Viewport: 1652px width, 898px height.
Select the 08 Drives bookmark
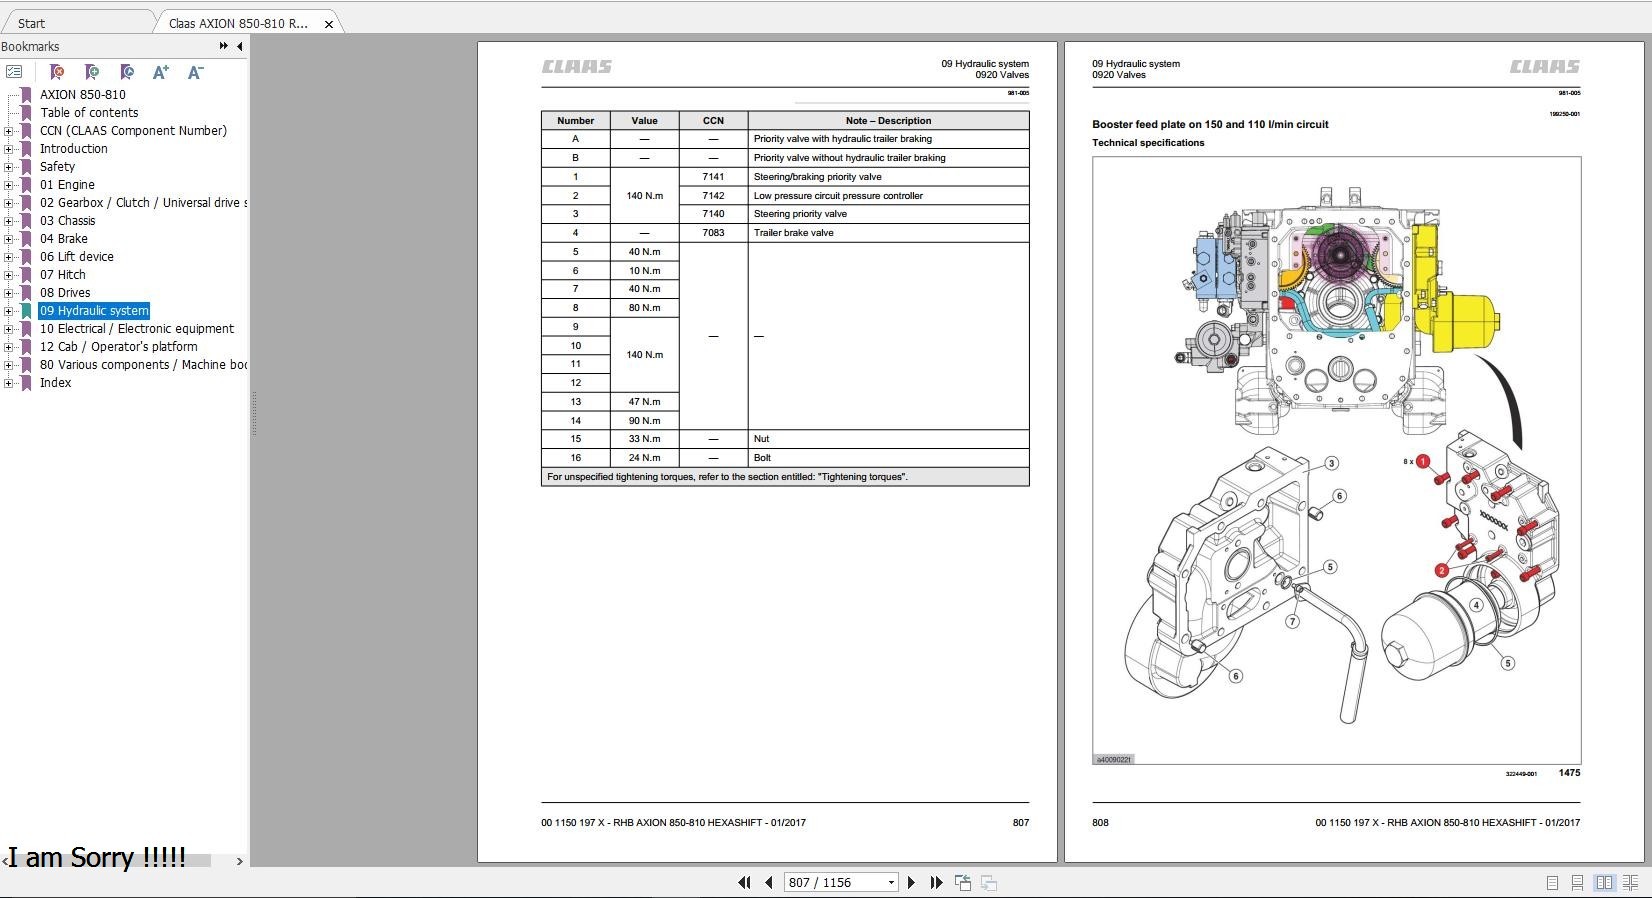(x=65, y=293)
